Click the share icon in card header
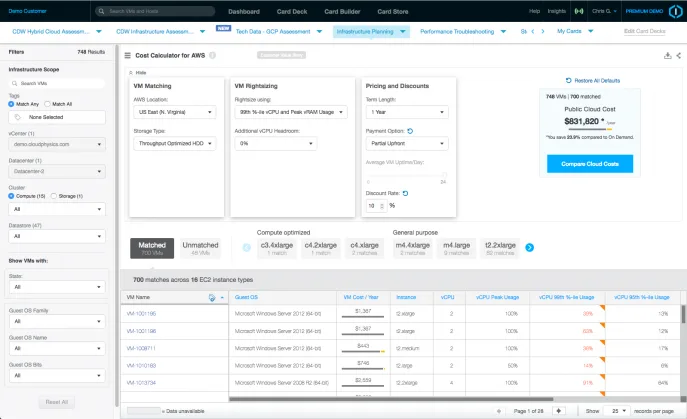 pos(678,56)
